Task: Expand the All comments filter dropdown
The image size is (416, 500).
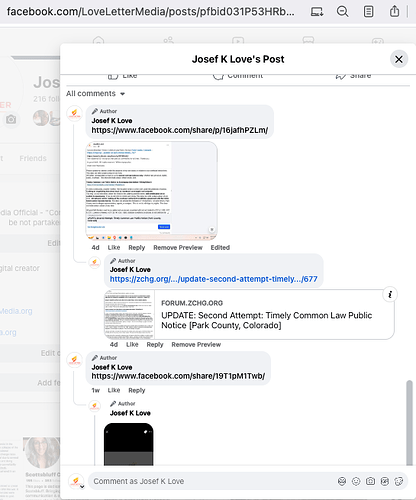Action: [x=95, y=94]
